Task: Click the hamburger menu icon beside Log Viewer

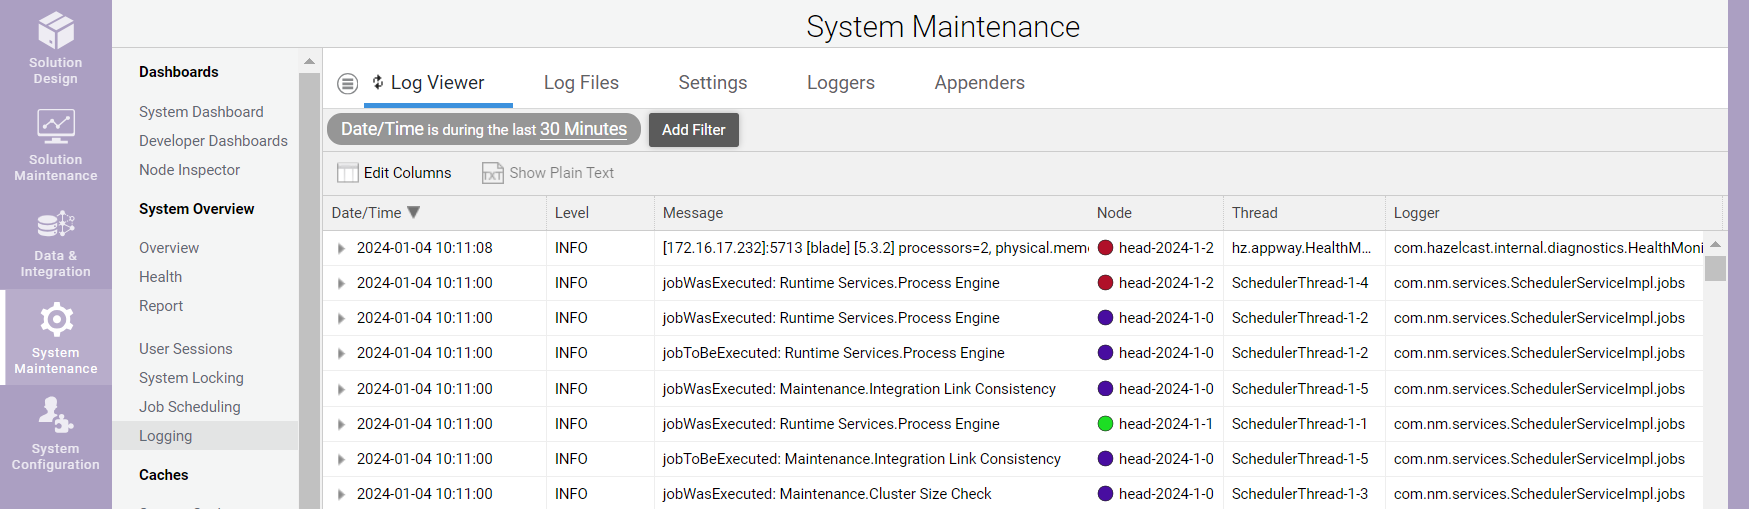Action: (x=347, y=84)
